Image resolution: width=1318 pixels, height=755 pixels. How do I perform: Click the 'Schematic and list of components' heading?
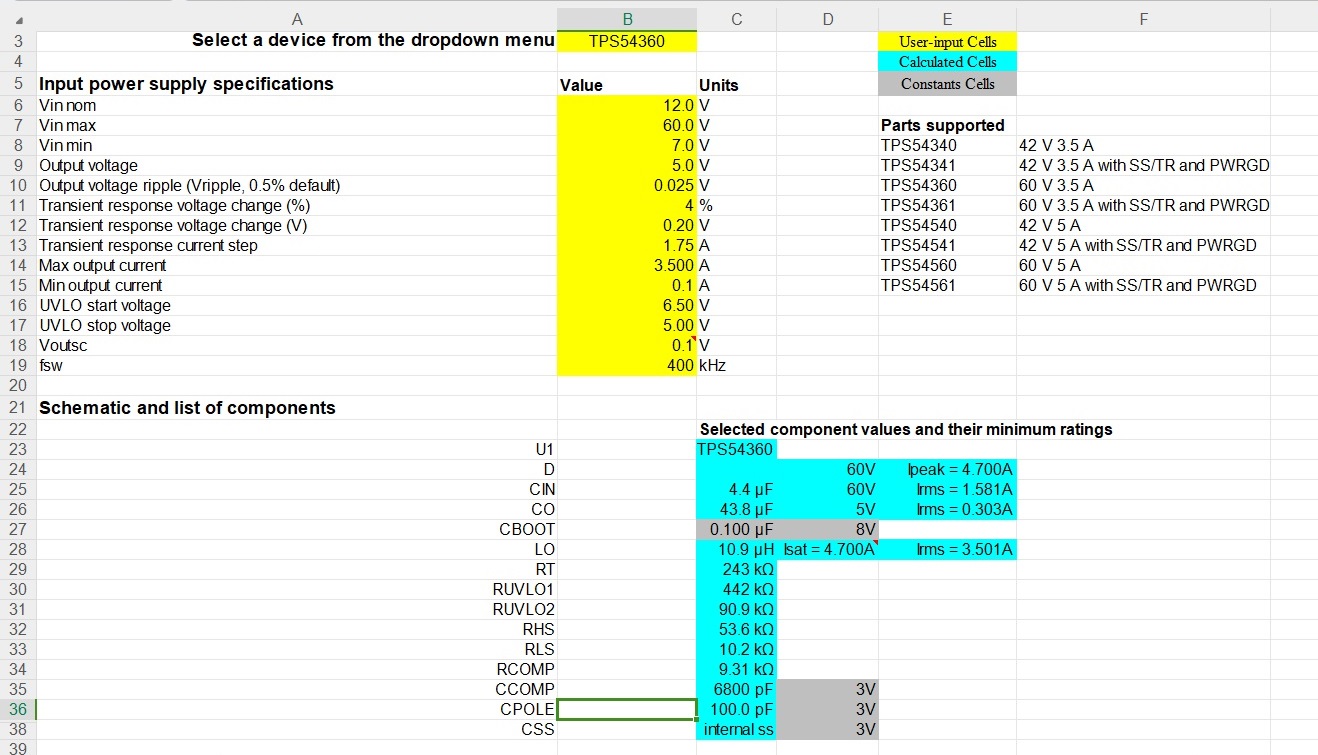(x=187, y=408)
